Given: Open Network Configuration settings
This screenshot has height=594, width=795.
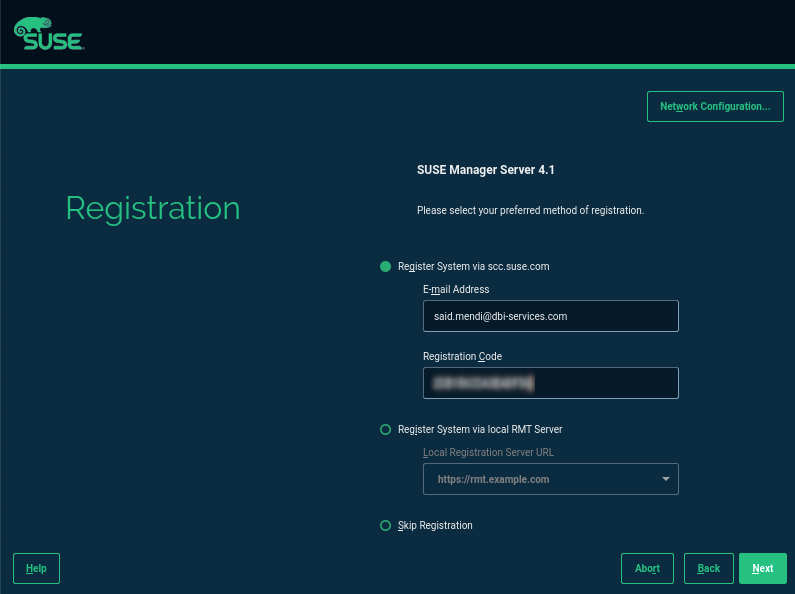Looking at the screenshot, I should point(715,106).
